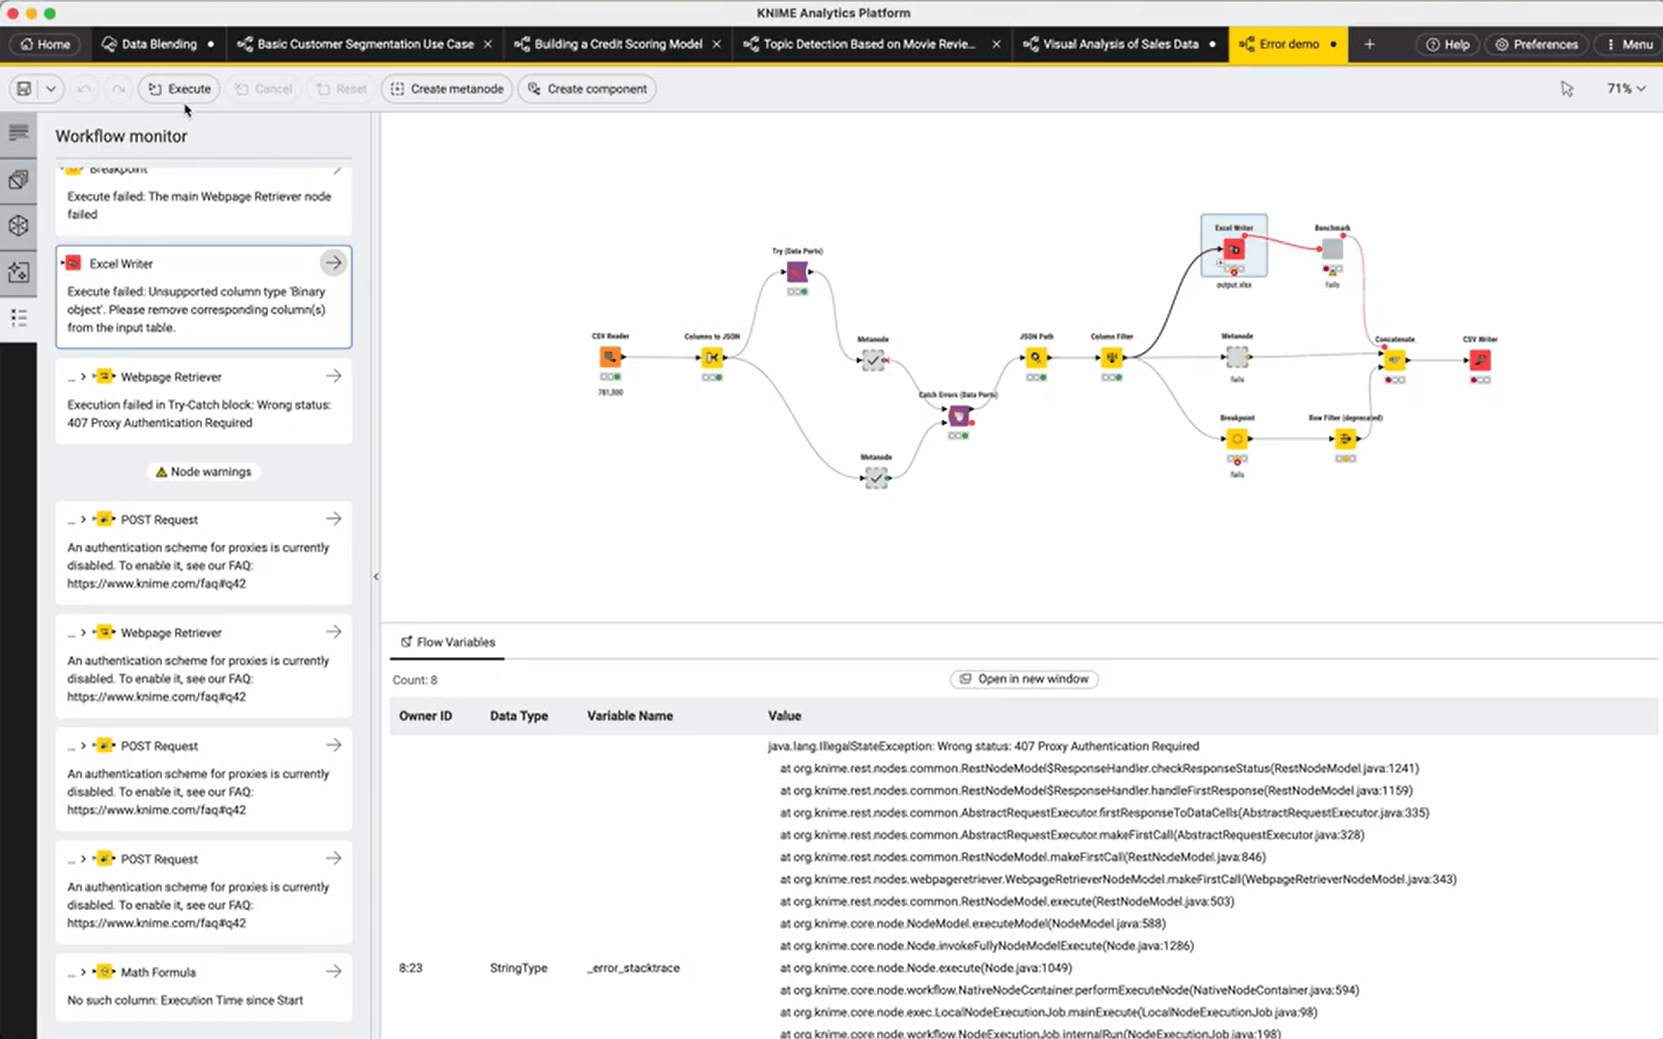Select the Error demo tab
This screenshot has width=1663, height=1039.
1288,44
